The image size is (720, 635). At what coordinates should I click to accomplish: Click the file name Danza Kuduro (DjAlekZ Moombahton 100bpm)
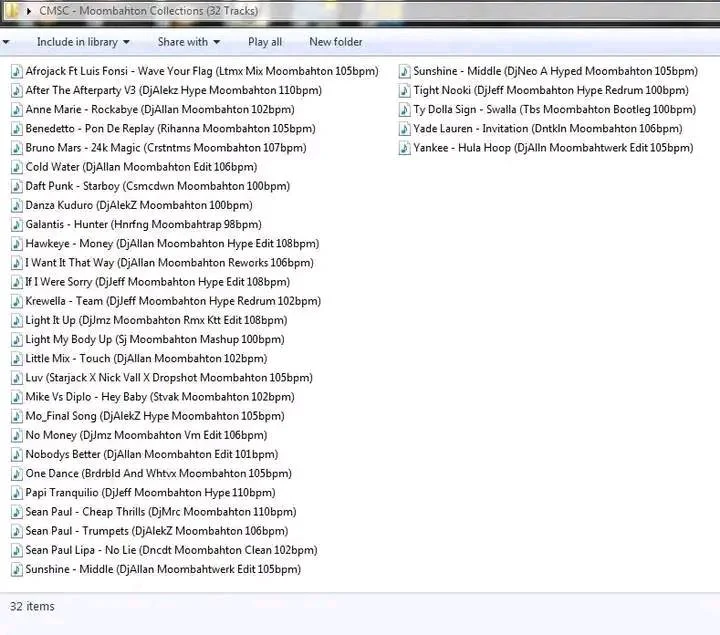coord(139,205)
